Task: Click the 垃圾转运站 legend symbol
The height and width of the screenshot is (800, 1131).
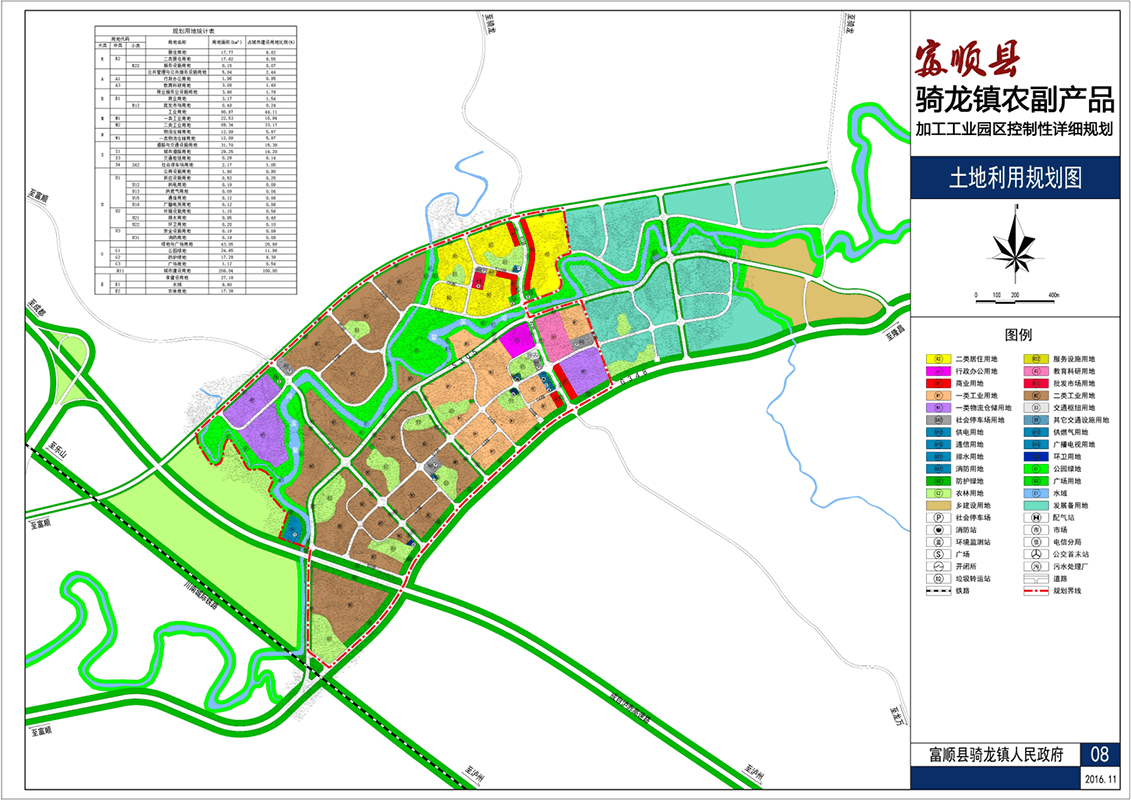Action: coord(938,578)
